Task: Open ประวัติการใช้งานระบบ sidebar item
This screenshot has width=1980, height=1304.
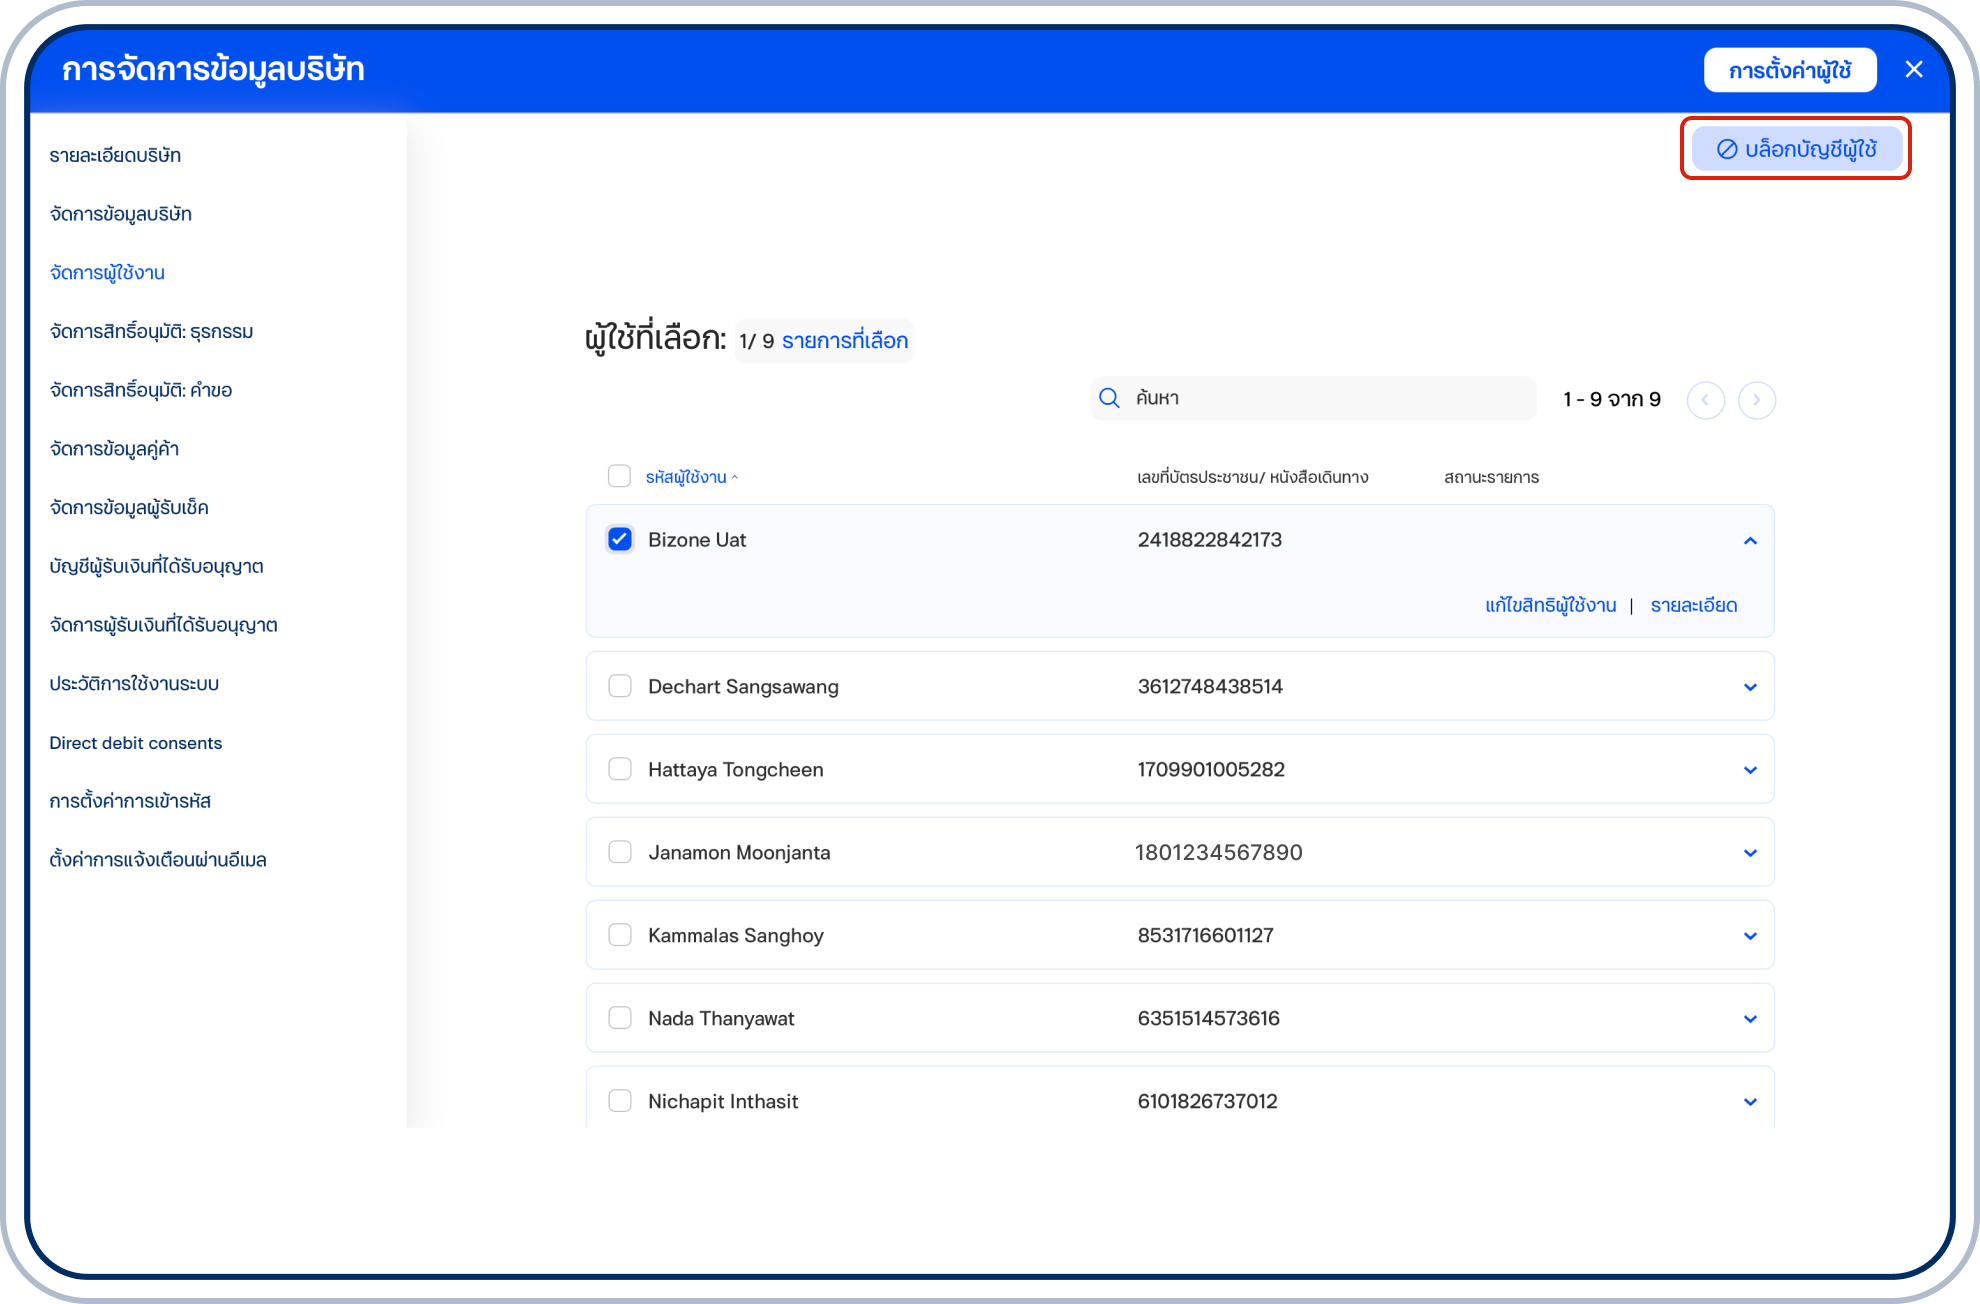Action: pyautogui.click(x=134, y=684)
